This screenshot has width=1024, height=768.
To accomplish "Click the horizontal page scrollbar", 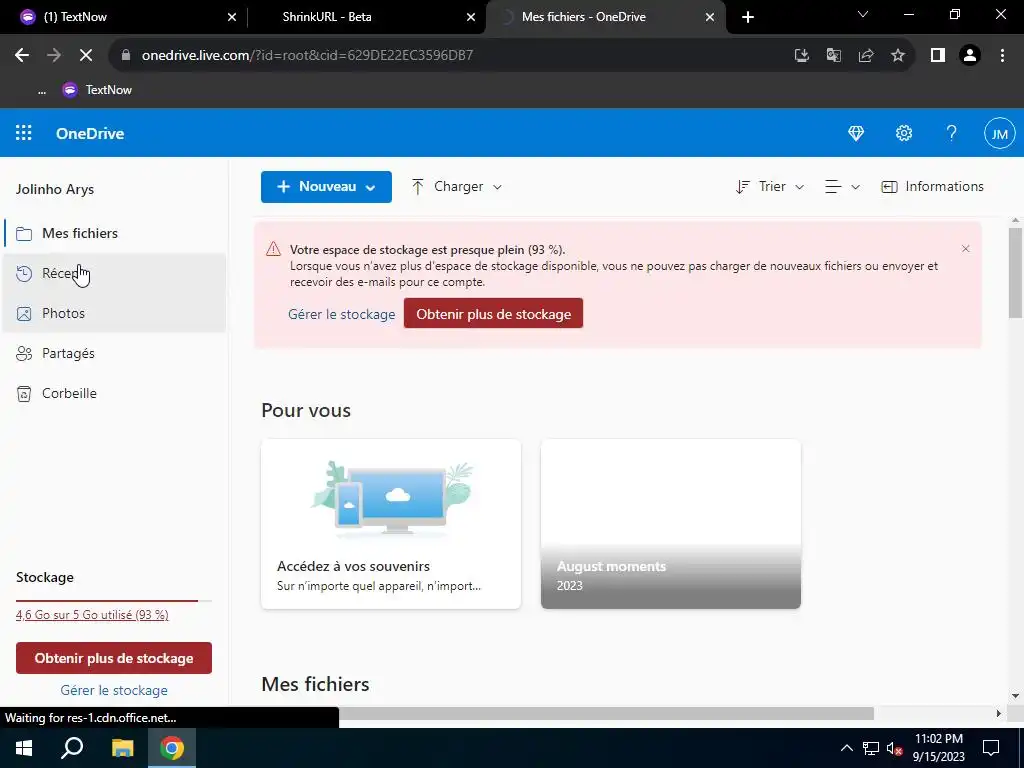I will coord(606,713).
